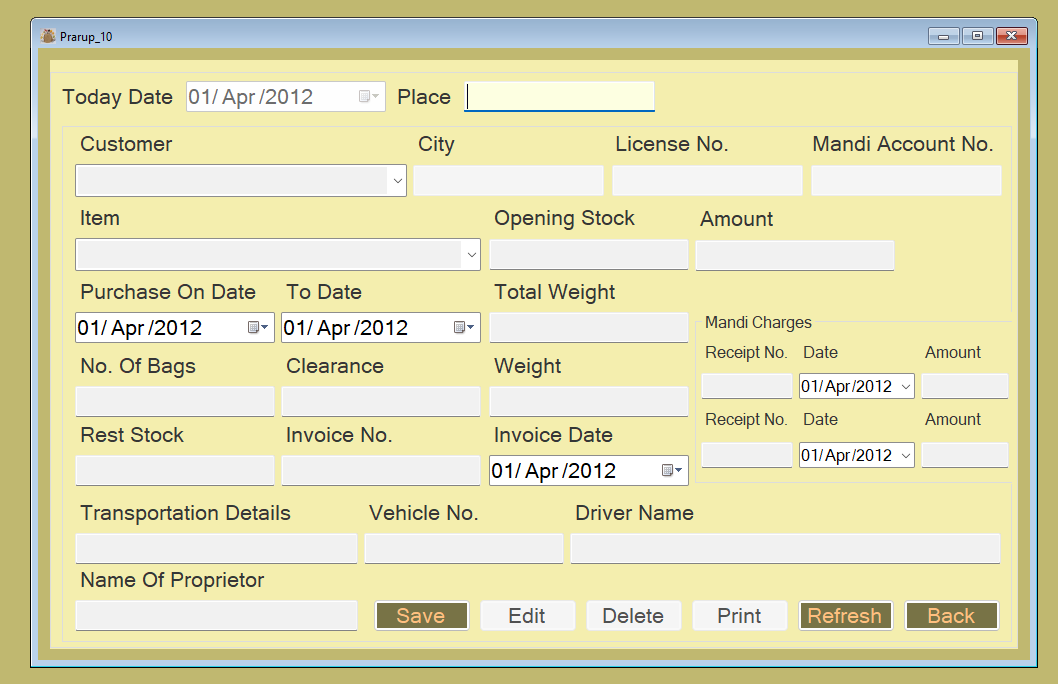Image resolution: width=1058 pixels, height=684 pixels.
Task: Focus the first Mandi Charges Receipt No. field
Action: coord(747,387)
